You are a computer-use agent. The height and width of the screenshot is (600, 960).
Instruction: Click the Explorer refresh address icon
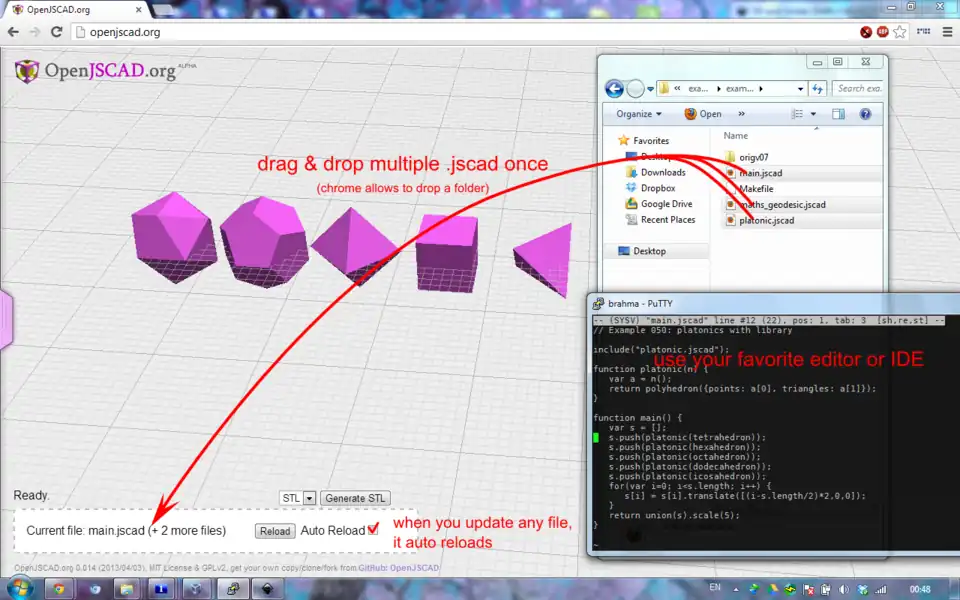(818, 88)
